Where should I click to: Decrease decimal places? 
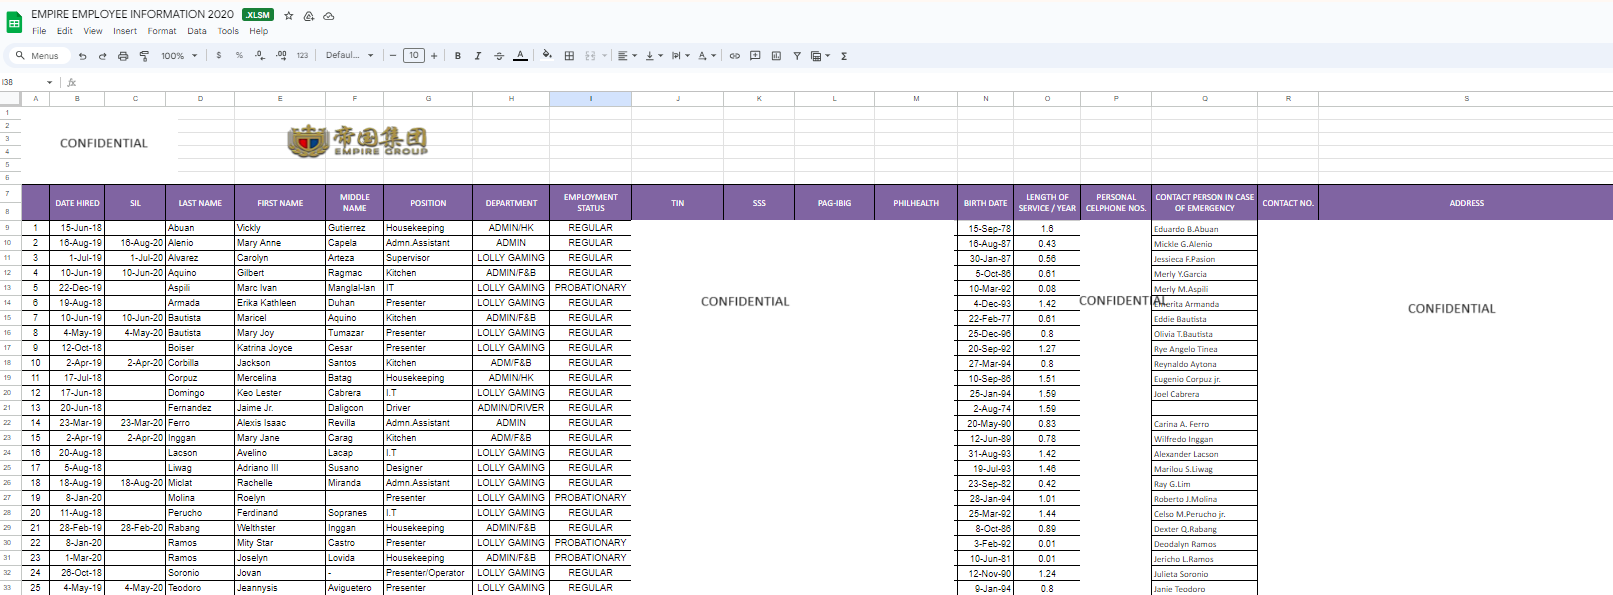point(260,56)
